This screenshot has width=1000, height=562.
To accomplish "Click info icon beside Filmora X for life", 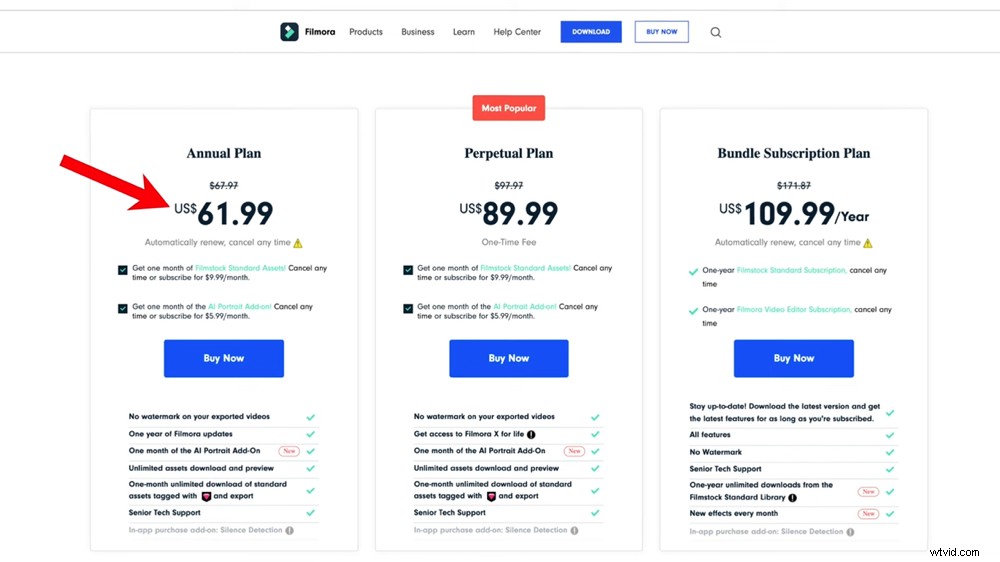I will click(531, 435).
